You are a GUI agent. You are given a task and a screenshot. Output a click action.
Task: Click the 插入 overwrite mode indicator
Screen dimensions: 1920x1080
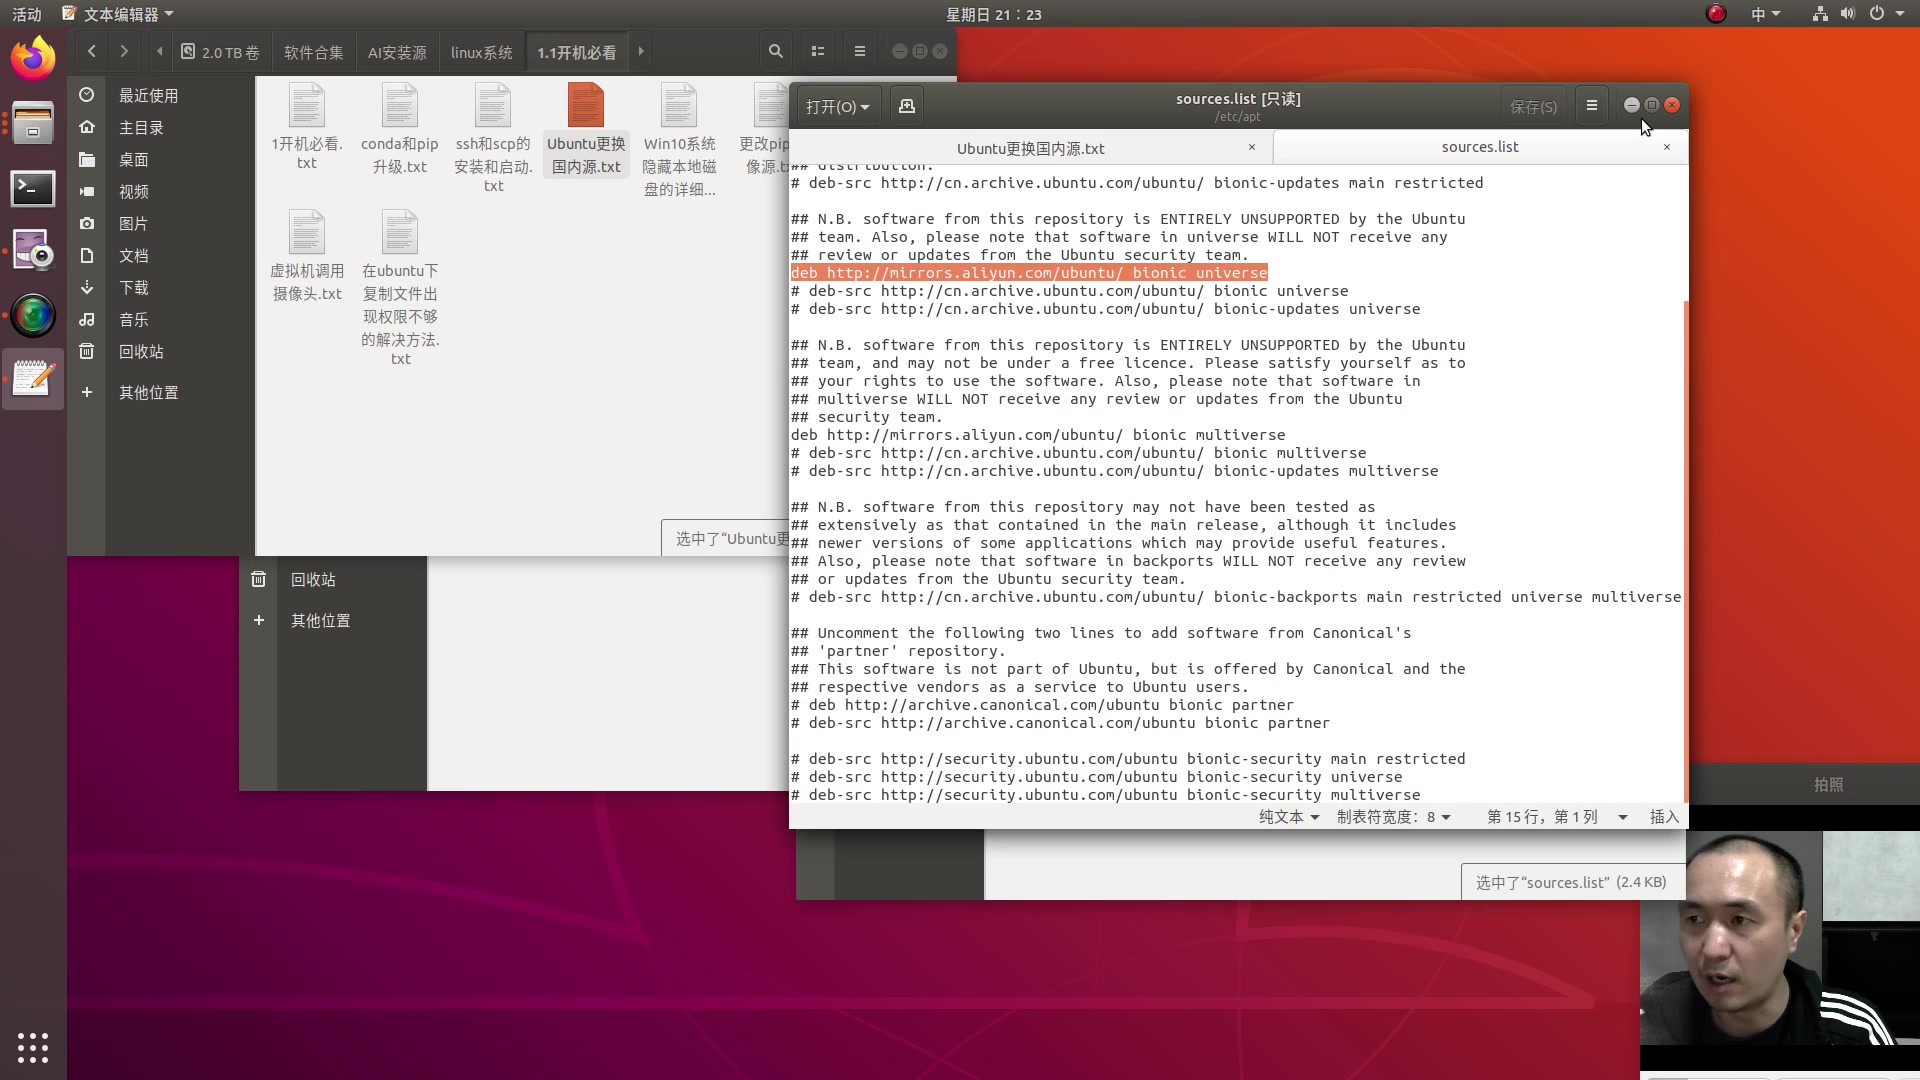1664,817
